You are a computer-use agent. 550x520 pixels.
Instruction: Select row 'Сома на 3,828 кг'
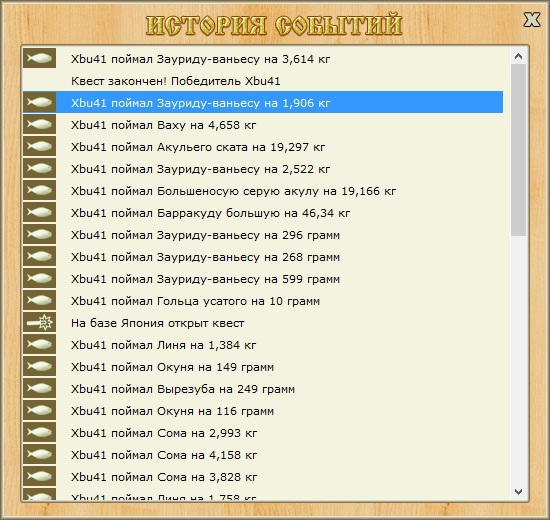click(263, 476)
